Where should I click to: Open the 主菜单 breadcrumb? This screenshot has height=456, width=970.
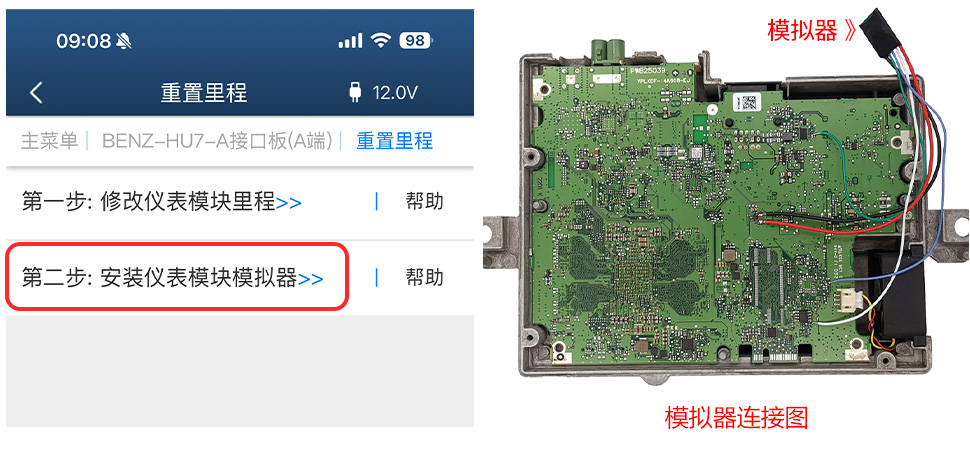[x=49, y=141]
